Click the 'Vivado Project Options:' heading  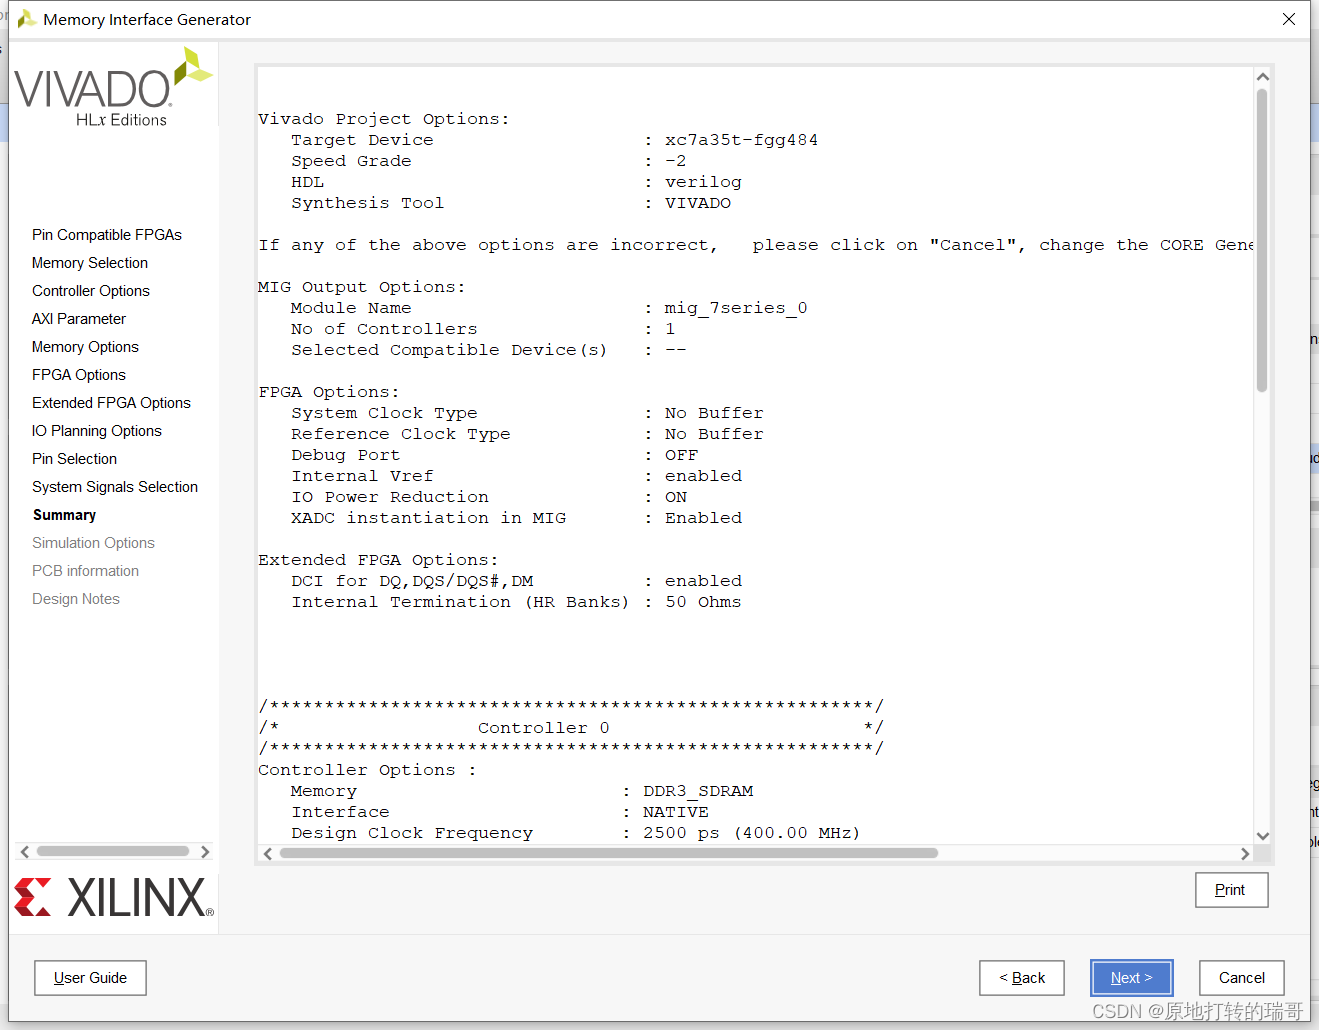click(384, 119)
